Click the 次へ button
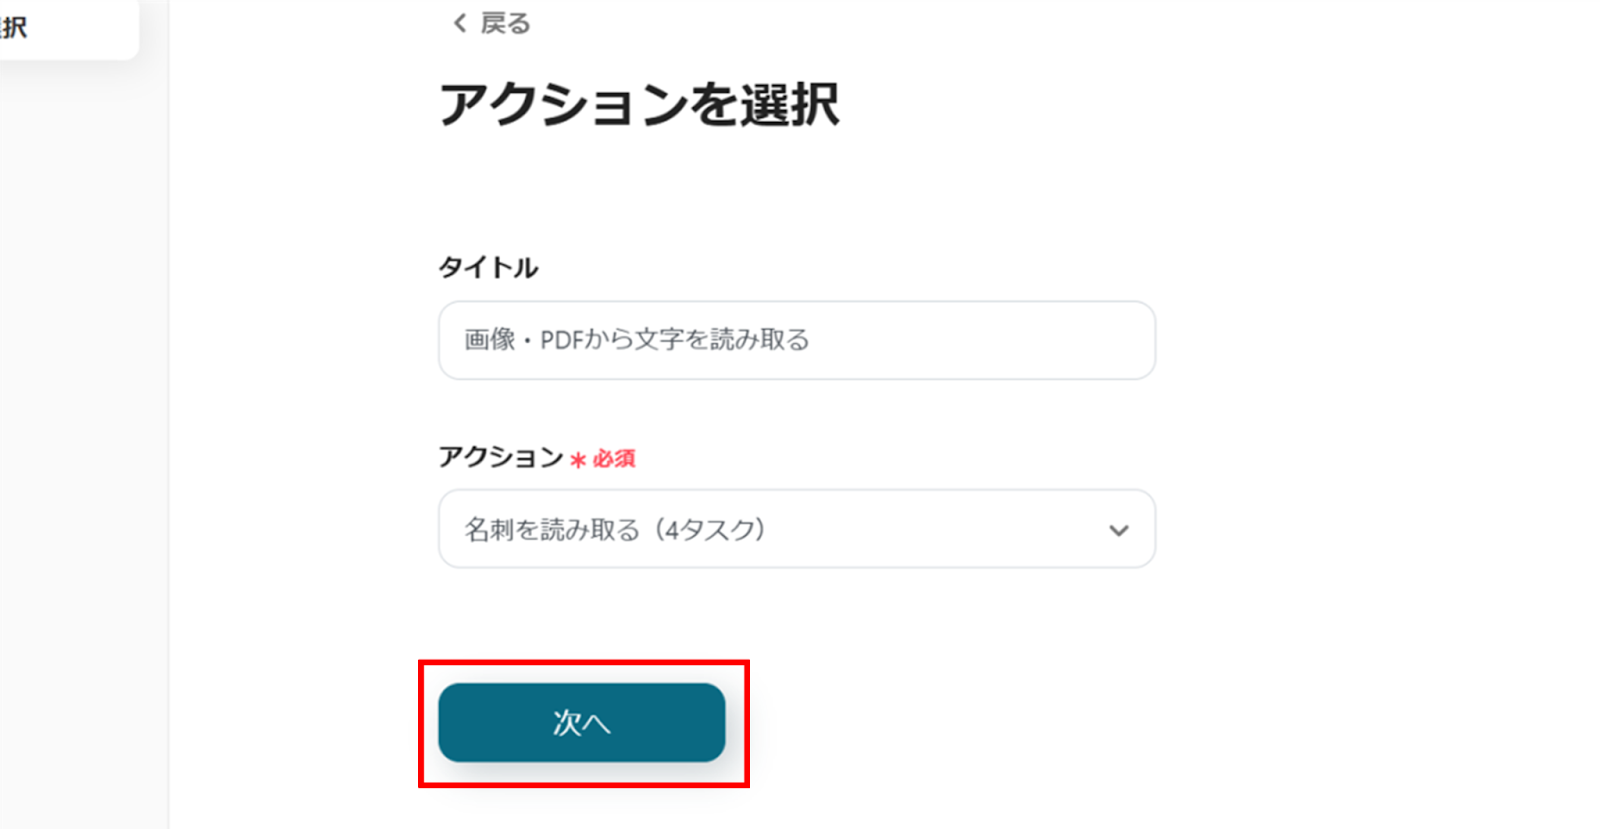The image size is (1600, 829). click(581, 722)
